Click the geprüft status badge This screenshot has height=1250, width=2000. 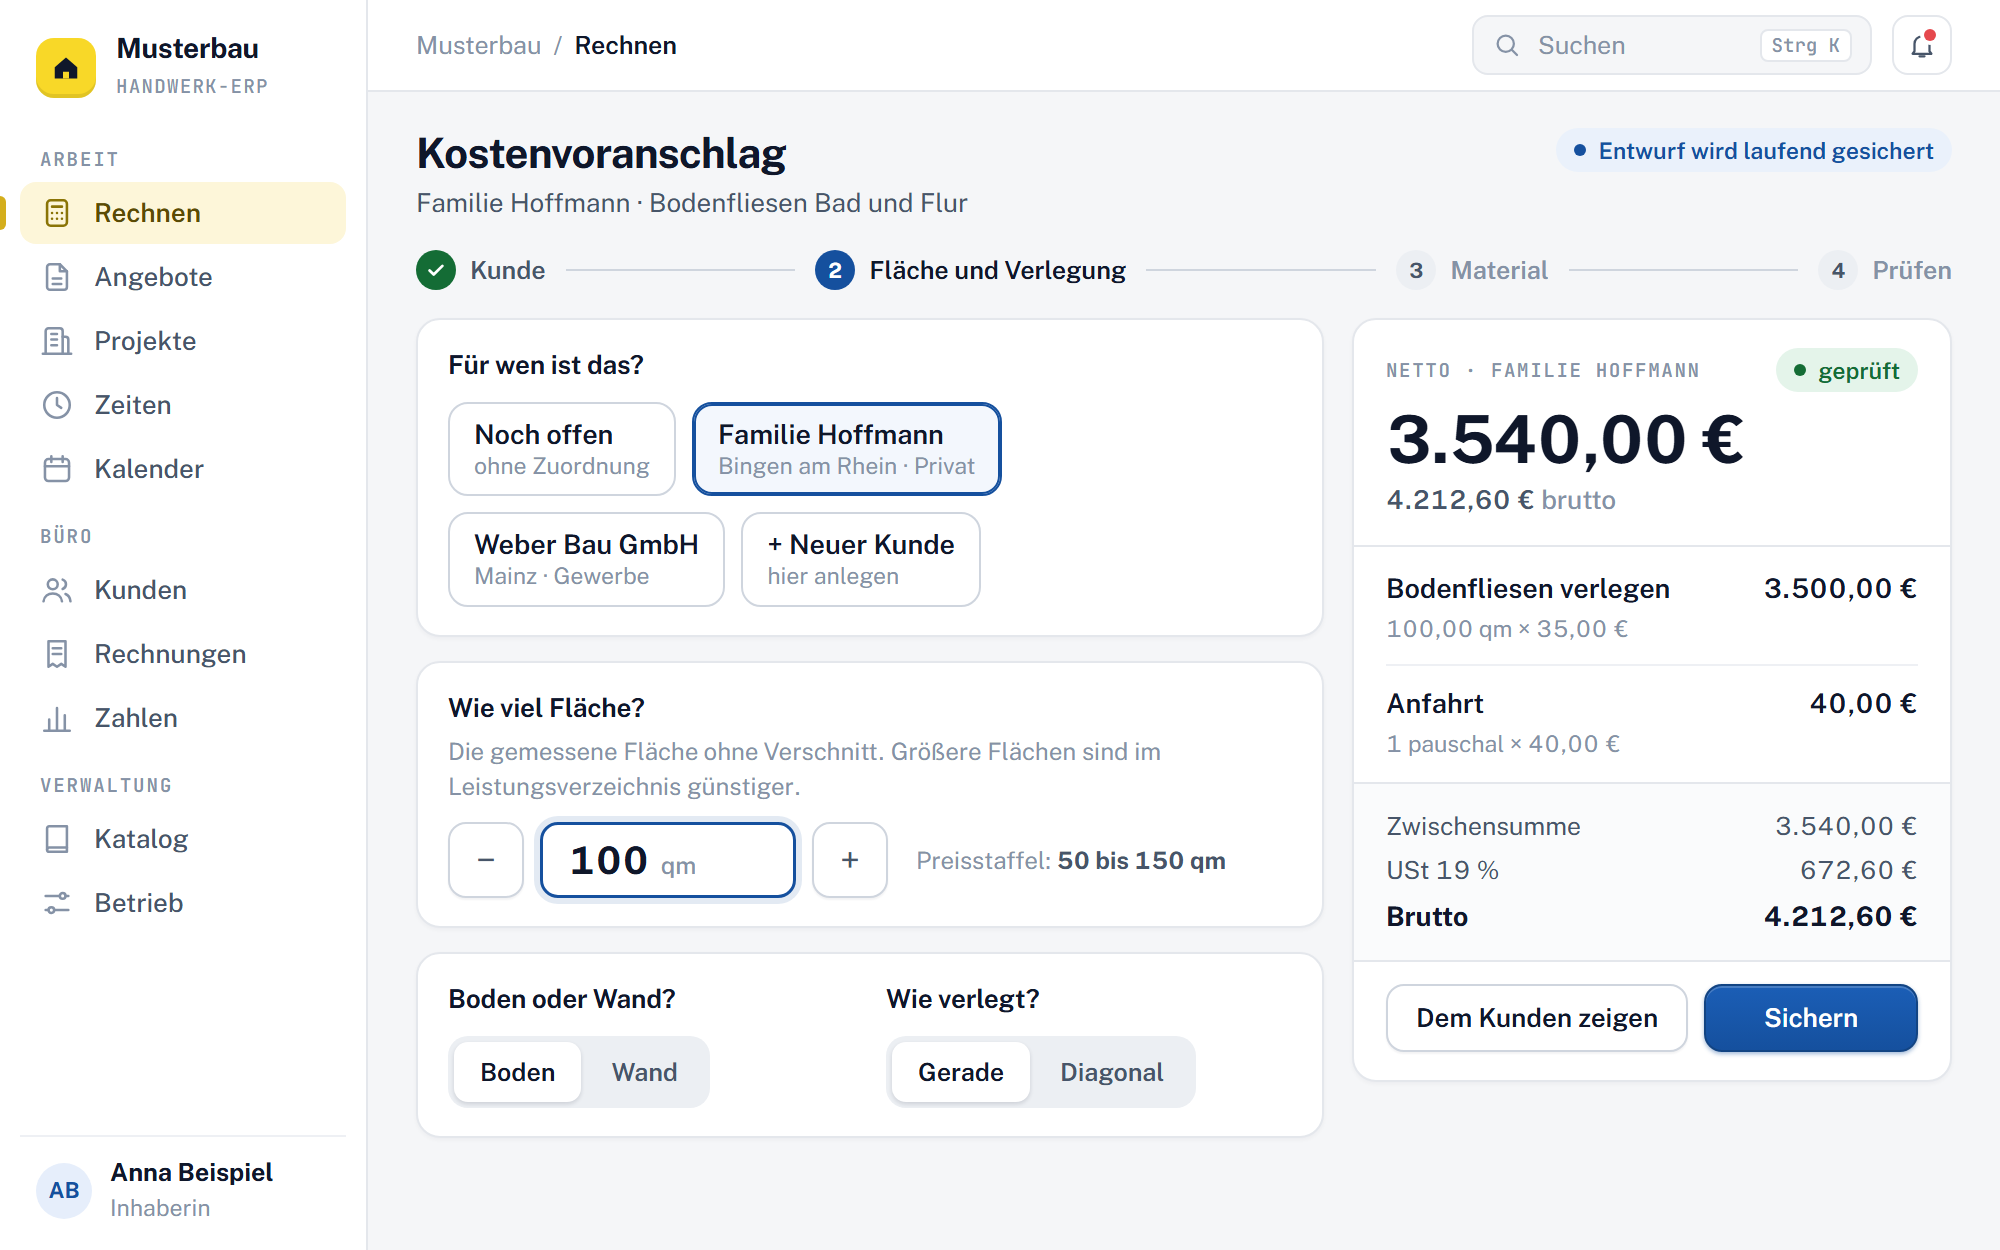point(1847,371)
